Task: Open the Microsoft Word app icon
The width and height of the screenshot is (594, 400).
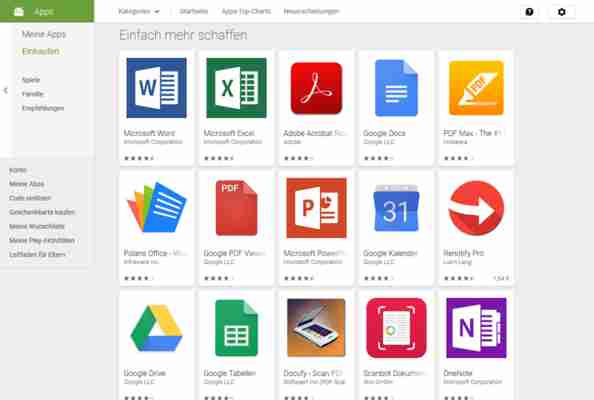Action: [x=156, y=88]
